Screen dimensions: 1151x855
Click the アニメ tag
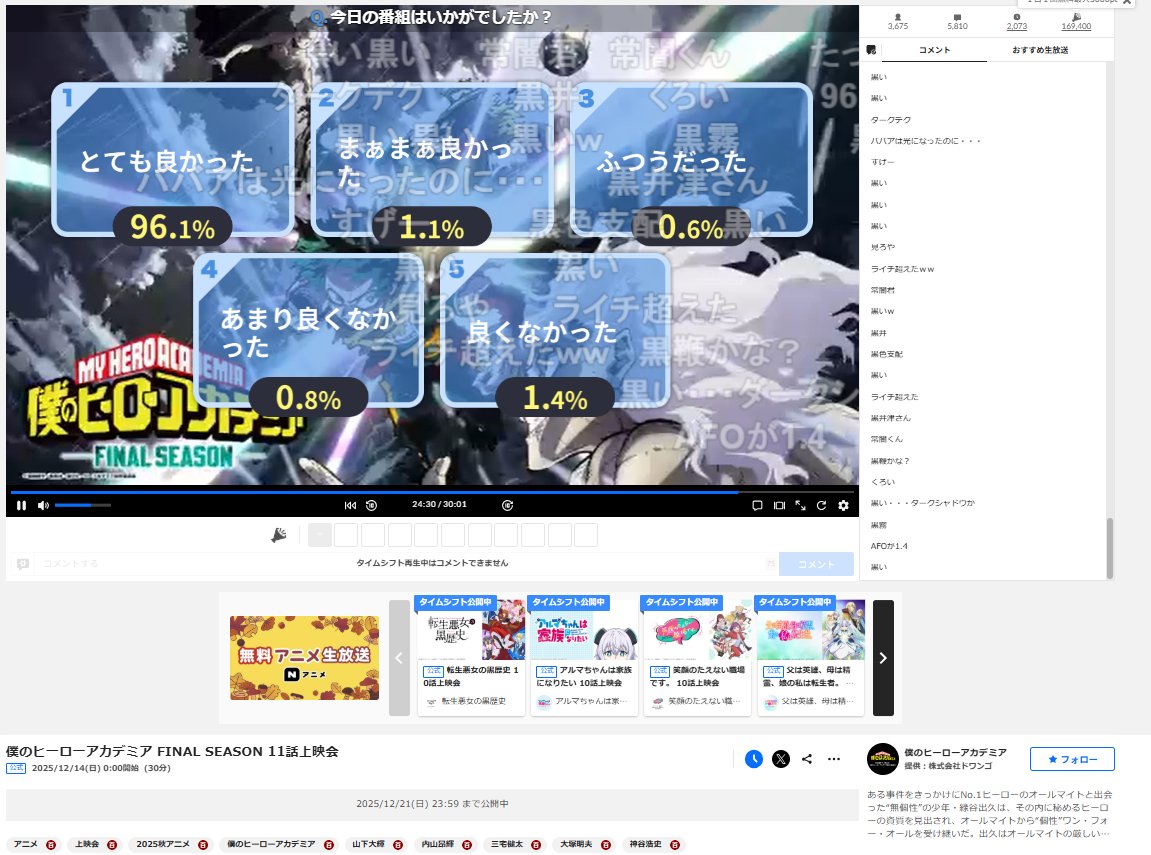(x=26, y=844)
